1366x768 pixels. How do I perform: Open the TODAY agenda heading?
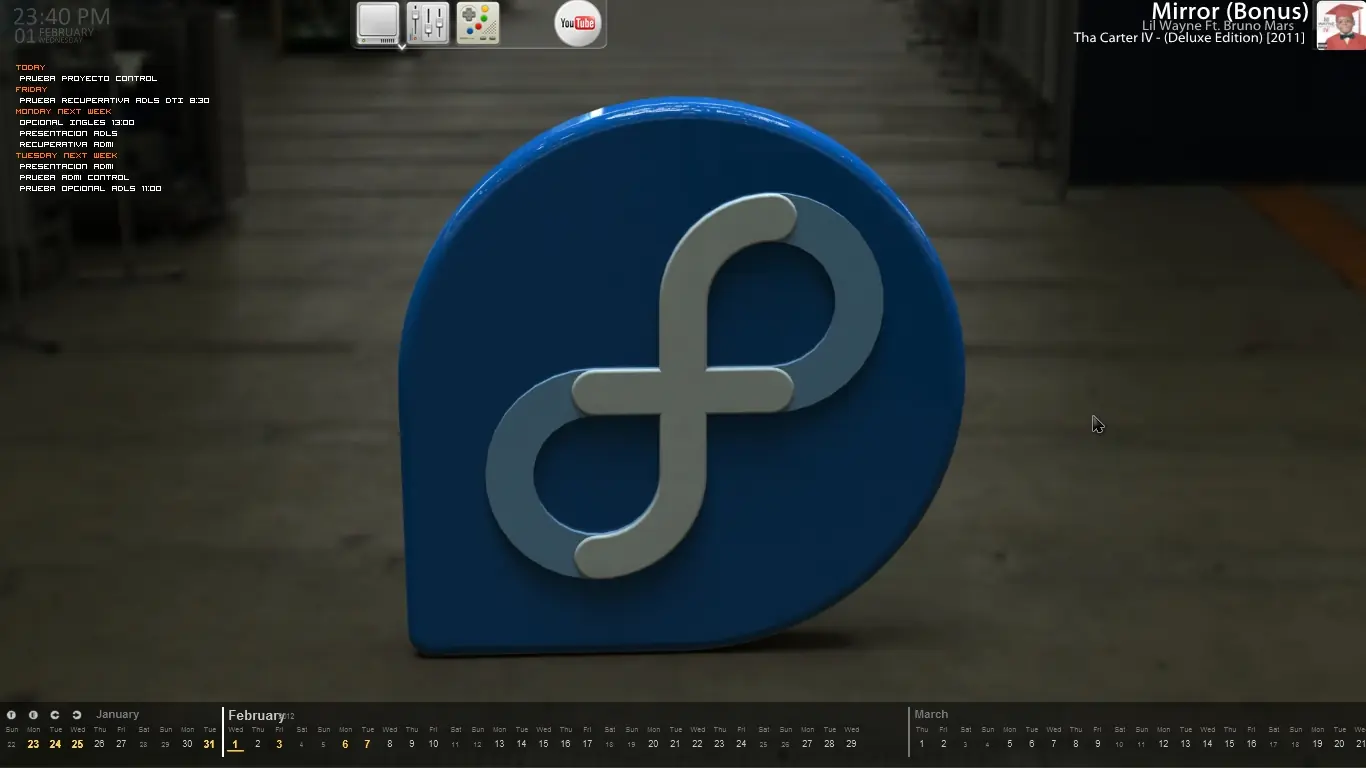point(31,67)
